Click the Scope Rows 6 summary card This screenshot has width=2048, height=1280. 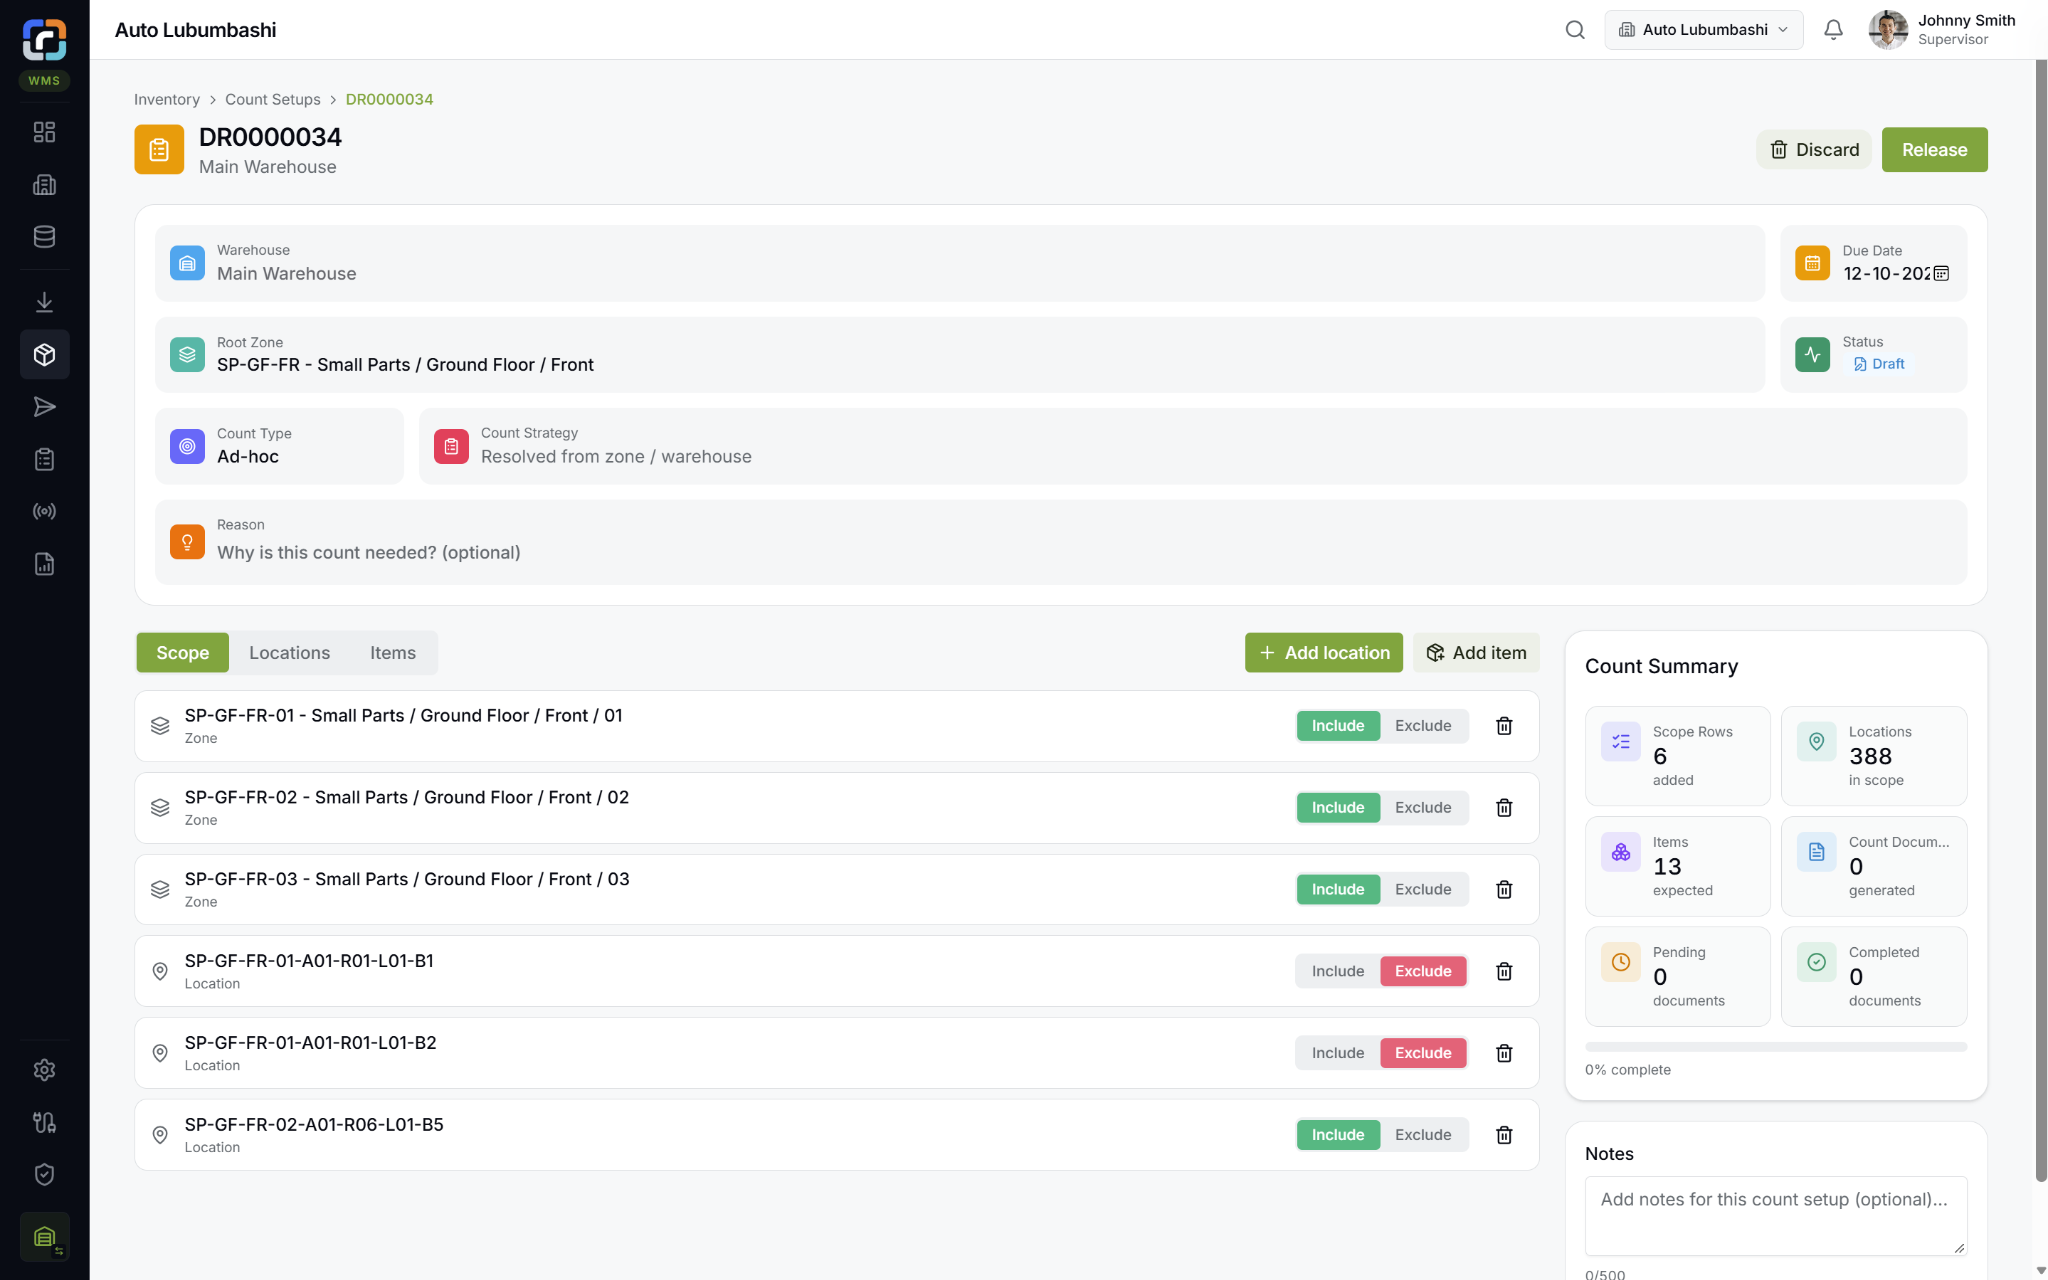1677,756
